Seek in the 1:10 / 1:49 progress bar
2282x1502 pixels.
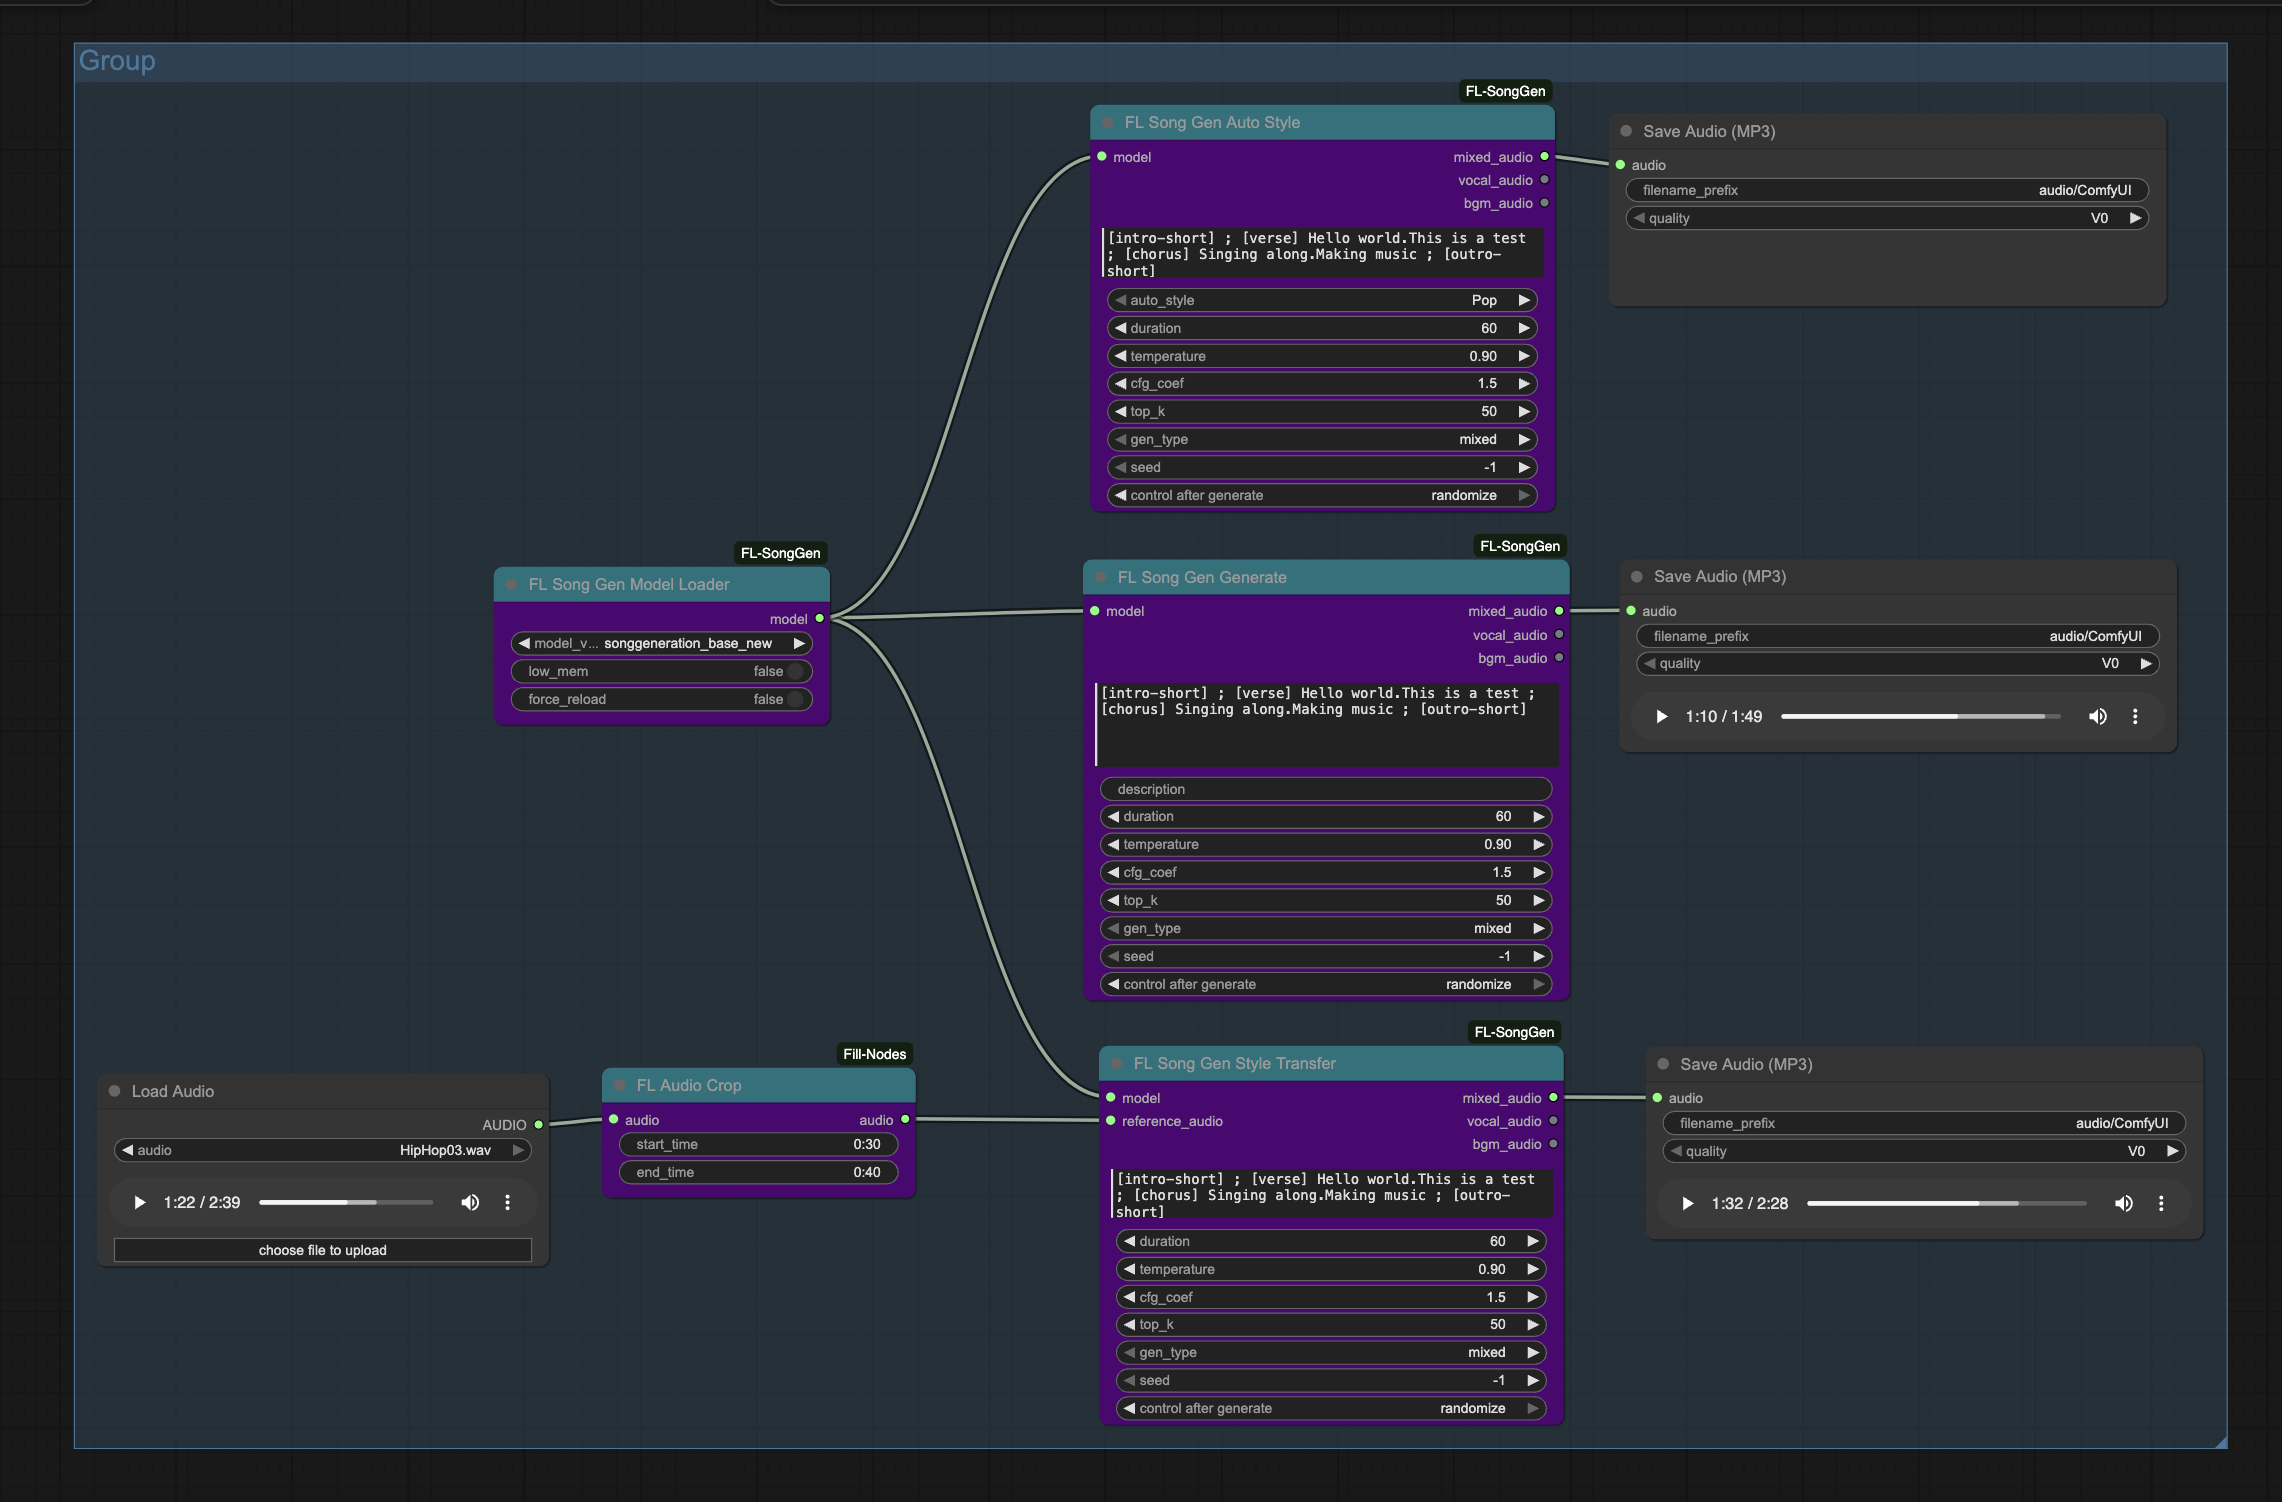click(1920, 716)
